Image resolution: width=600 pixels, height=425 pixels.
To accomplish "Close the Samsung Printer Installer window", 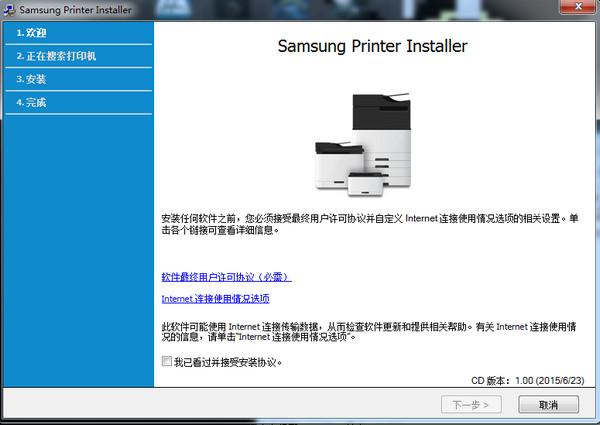I will pos(579,7).
